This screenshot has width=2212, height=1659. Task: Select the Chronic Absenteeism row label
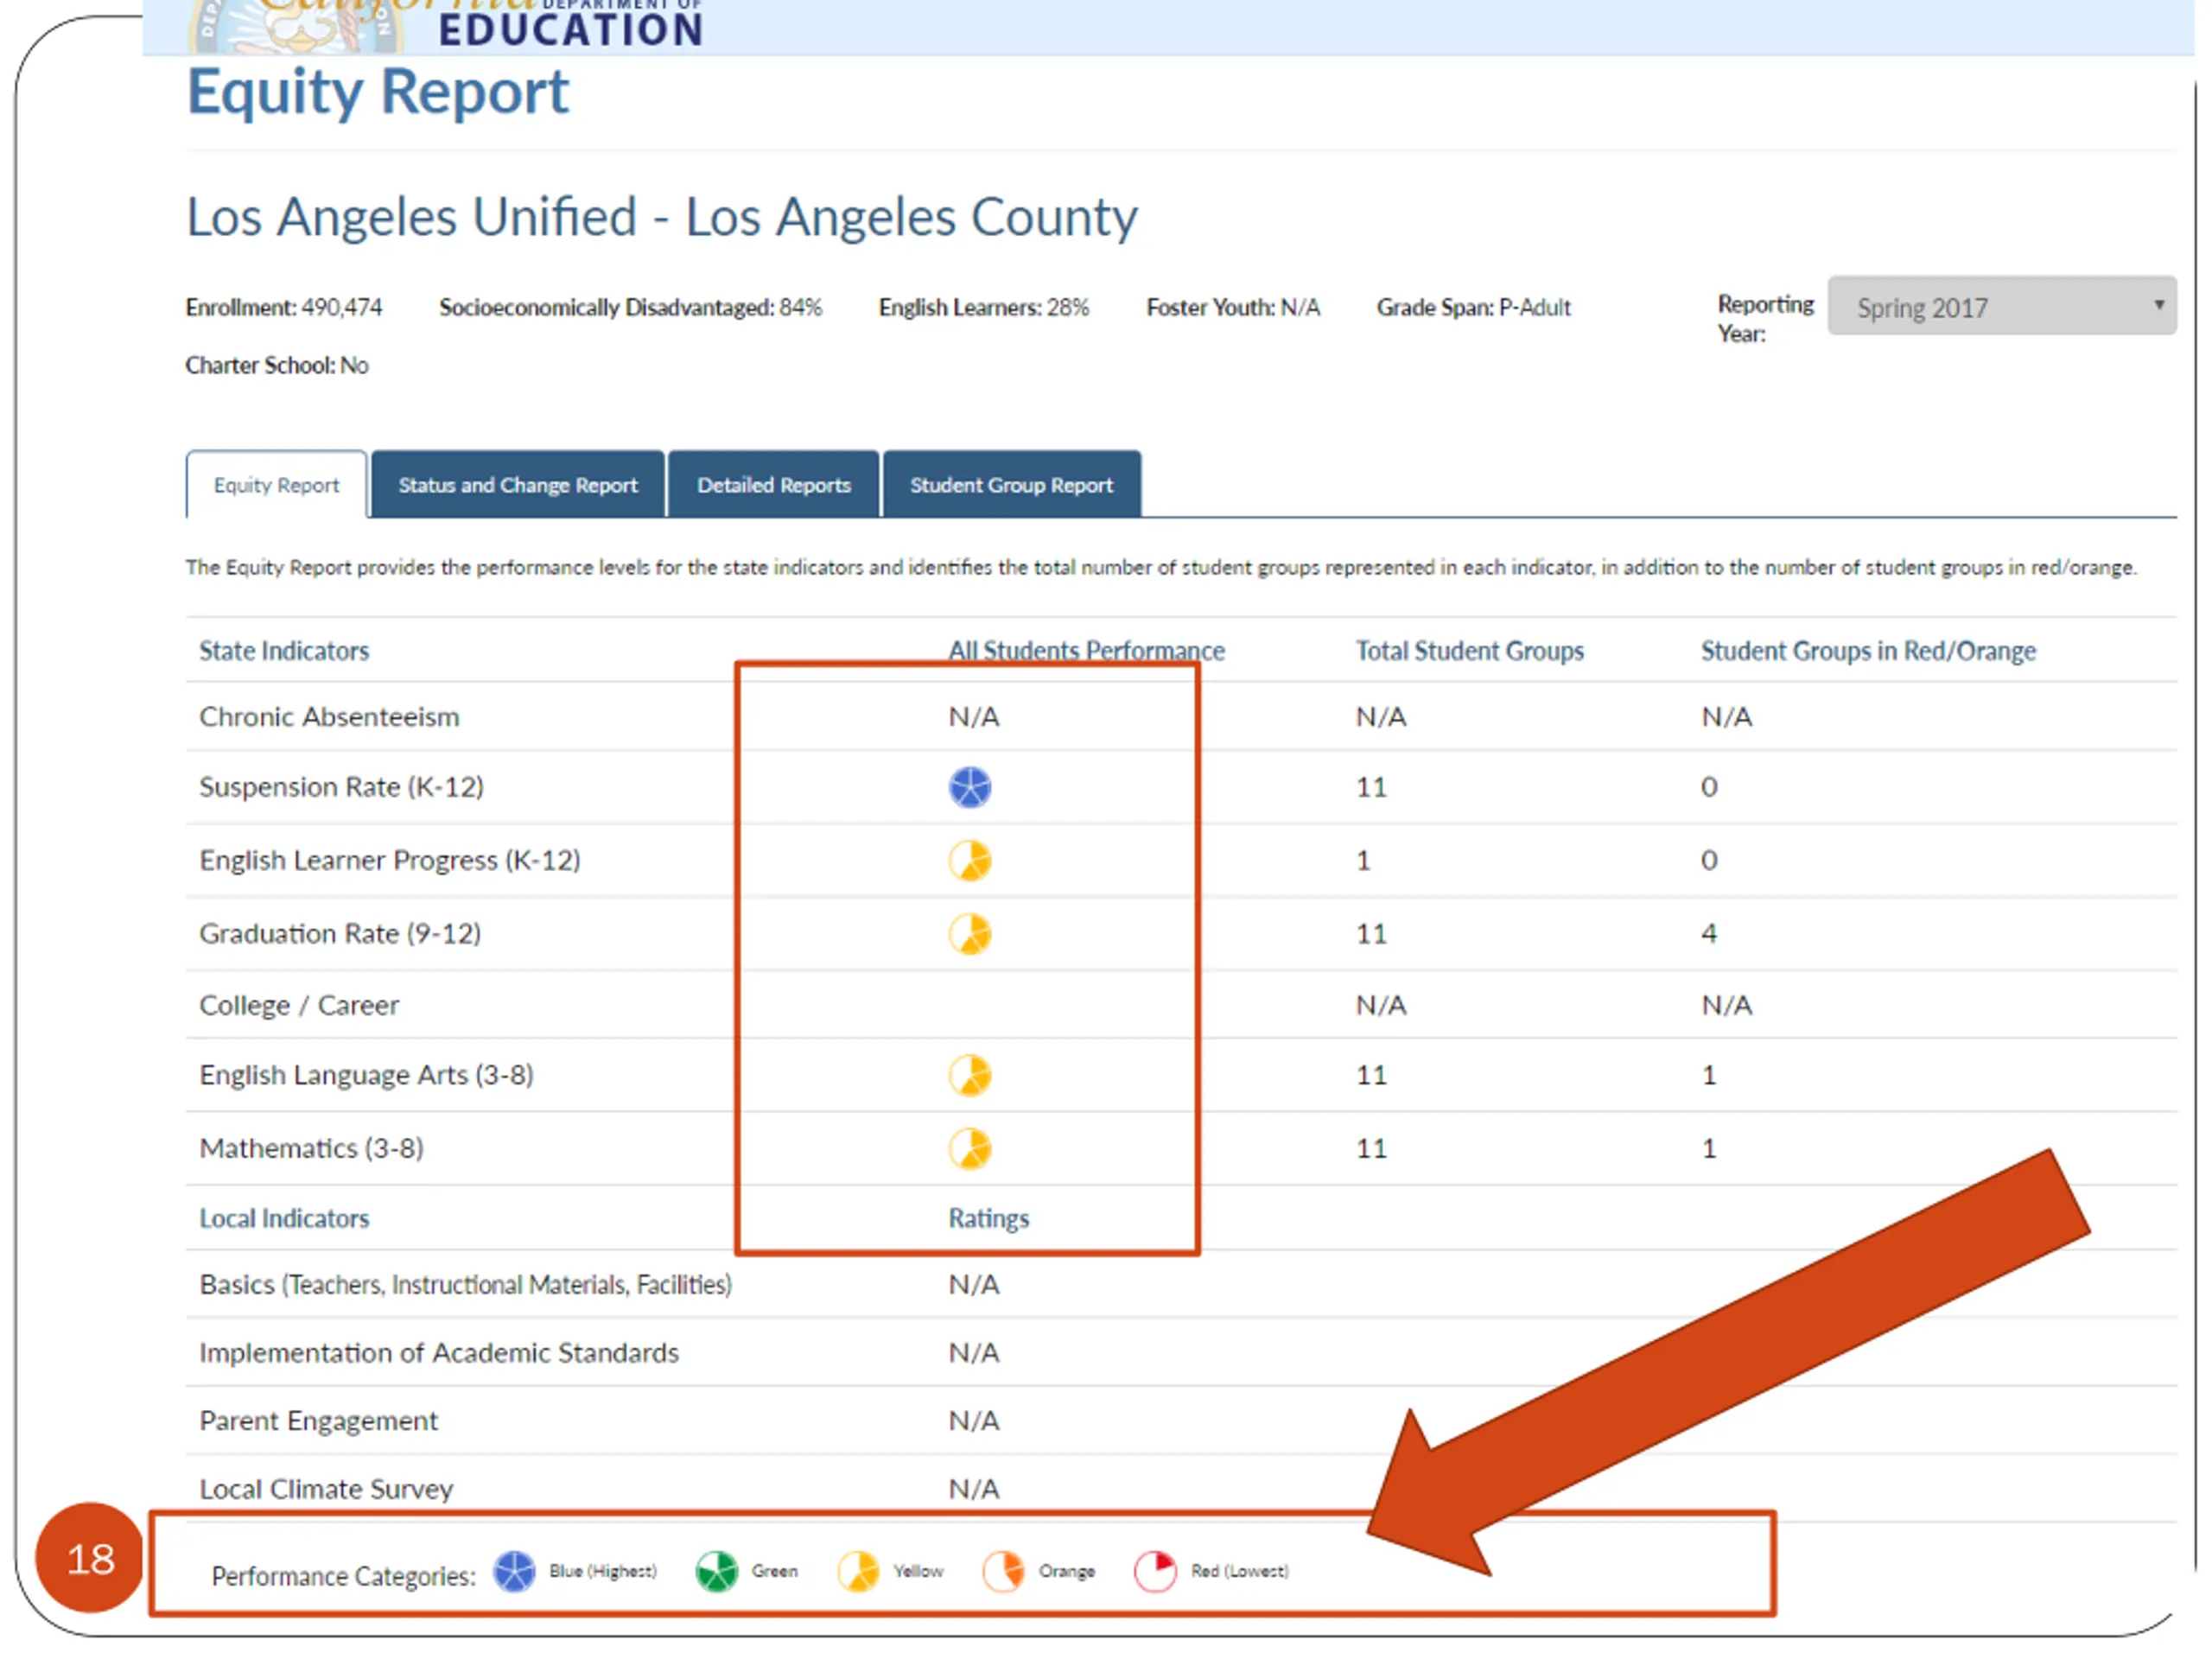tap(329, 717)
